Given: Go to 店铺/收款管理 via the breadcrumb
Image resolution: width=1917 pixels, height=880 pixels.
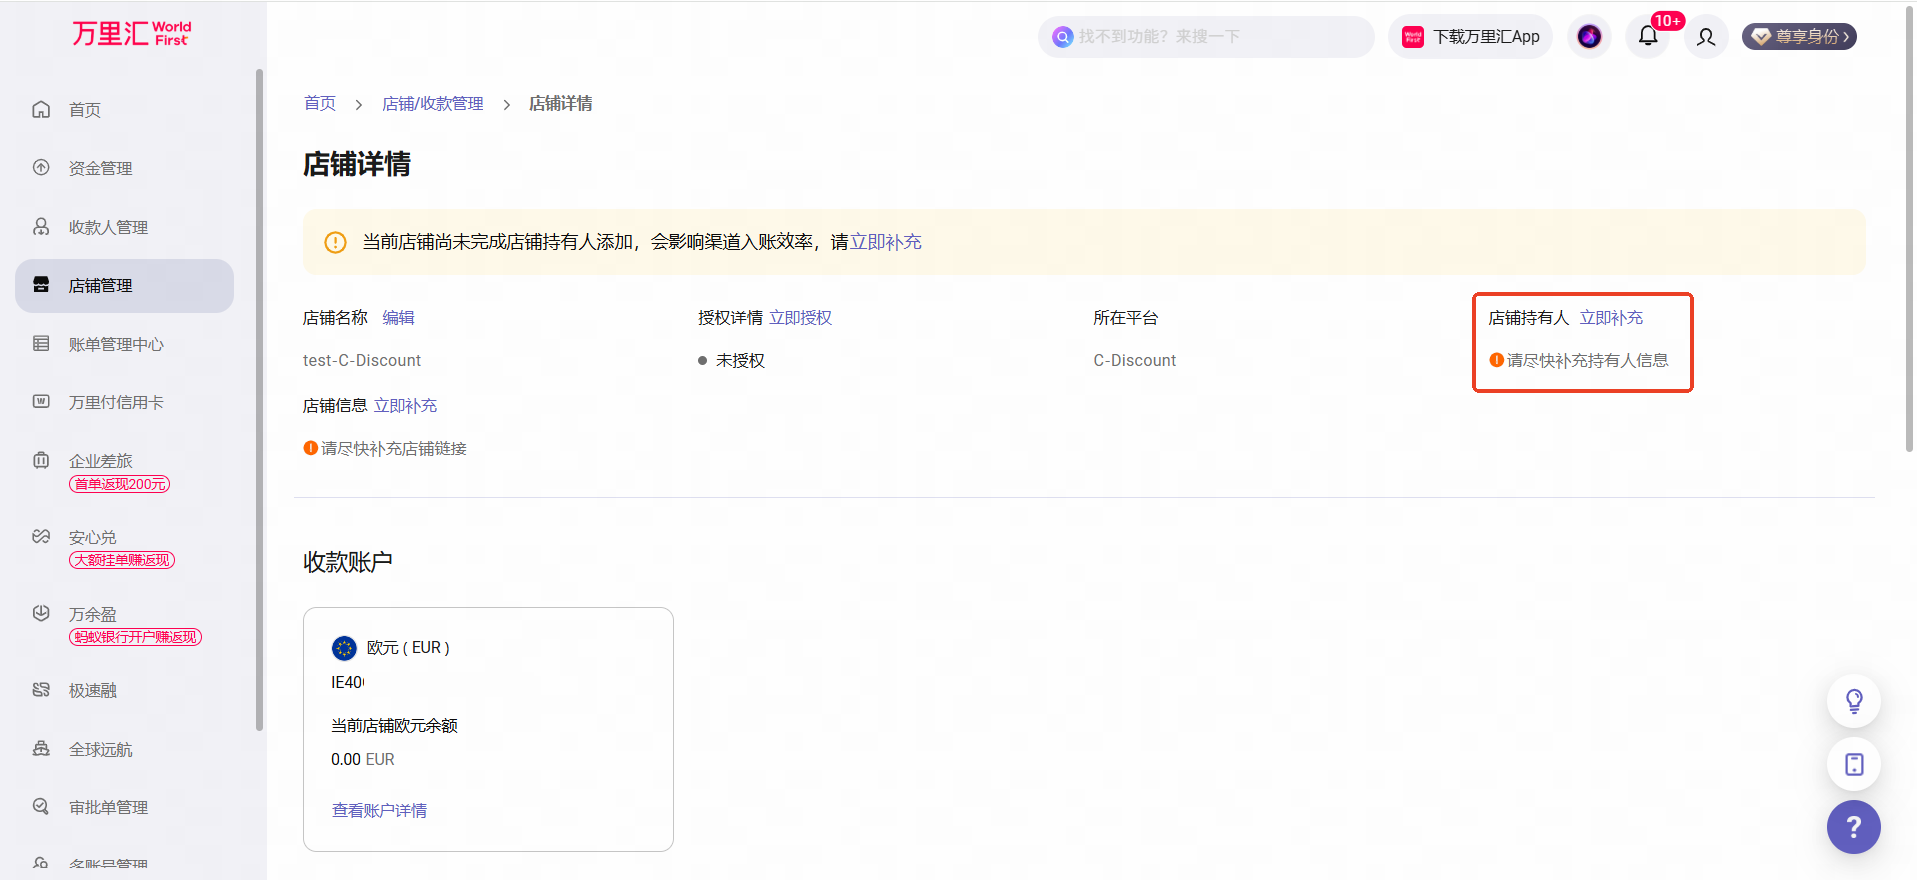Looking at the screenshot, I should tap(432, 104).
